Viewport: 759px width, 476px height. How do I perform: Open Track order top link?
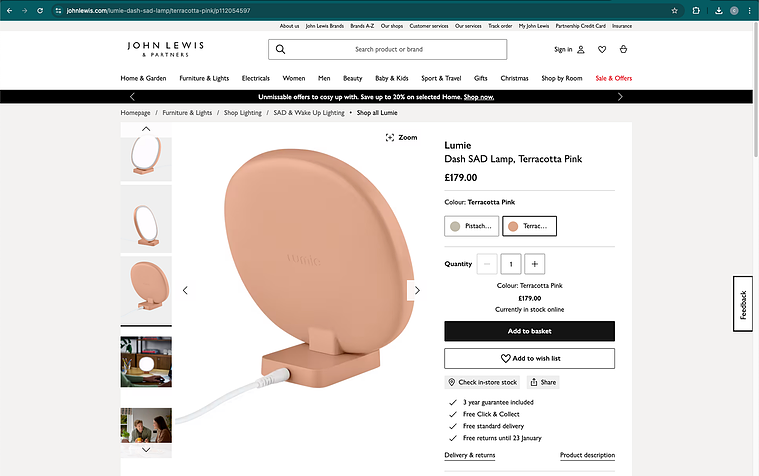click(x=500, y=26)
